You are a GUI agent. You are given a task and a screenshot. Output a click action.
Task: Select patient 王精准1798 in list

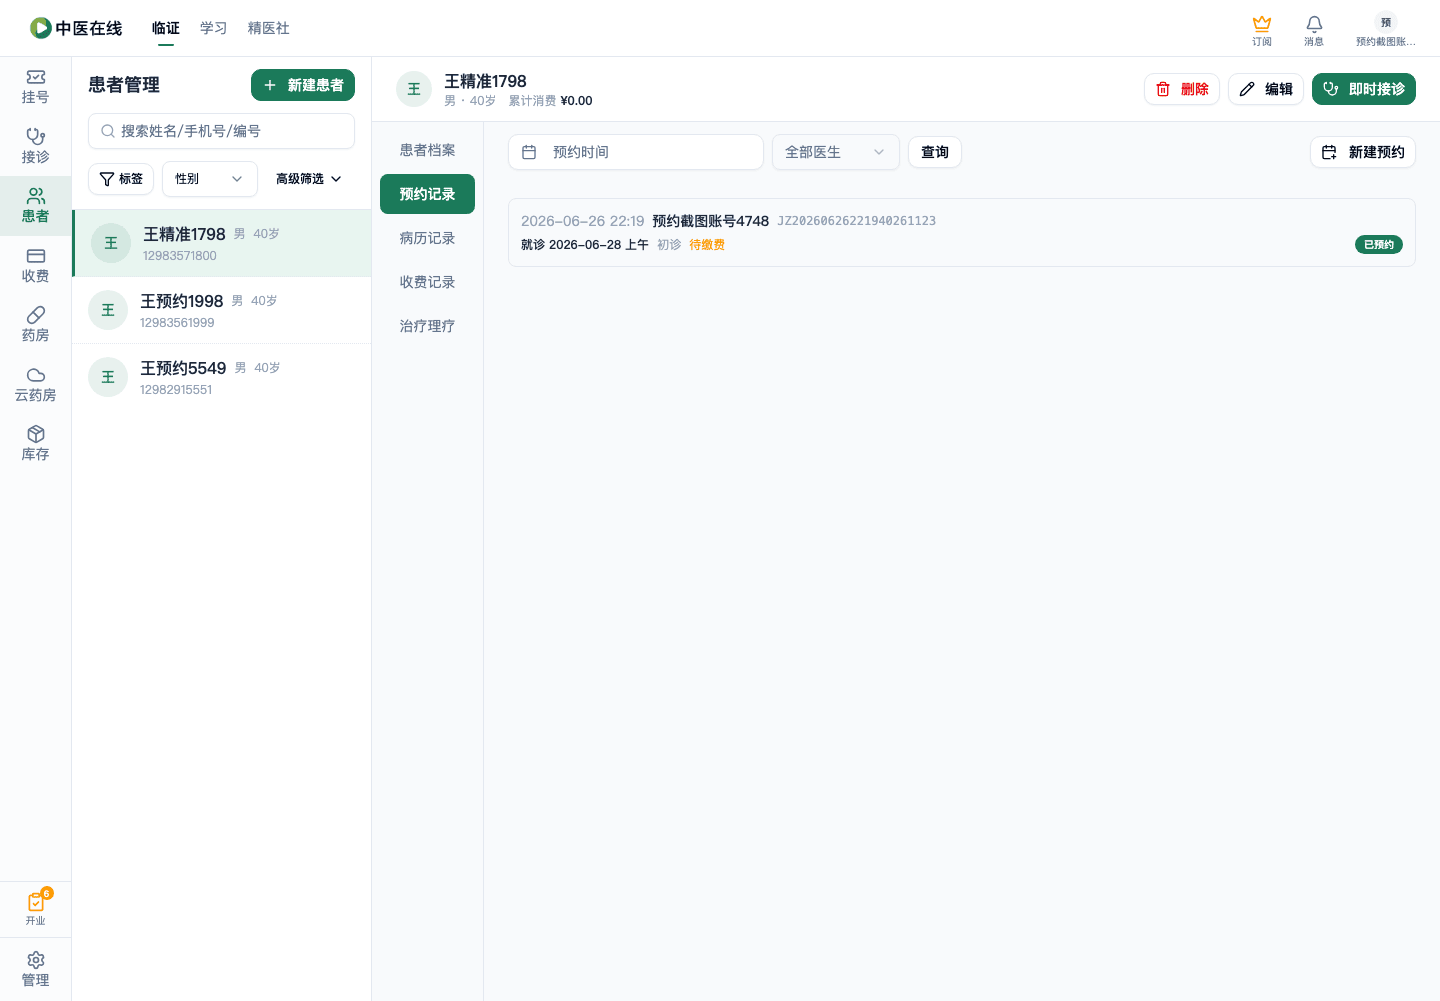222,243
